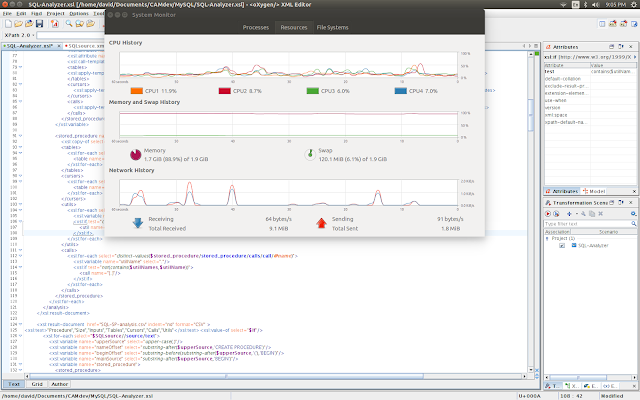
Task: Open the add-scenario dropdown arrow next to plus
Action: 577,213
